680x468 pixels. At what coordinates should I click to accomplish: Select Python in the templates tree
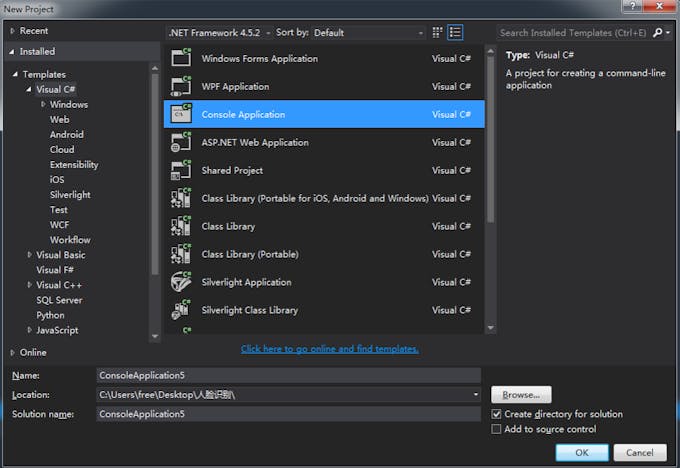[50, 315]
